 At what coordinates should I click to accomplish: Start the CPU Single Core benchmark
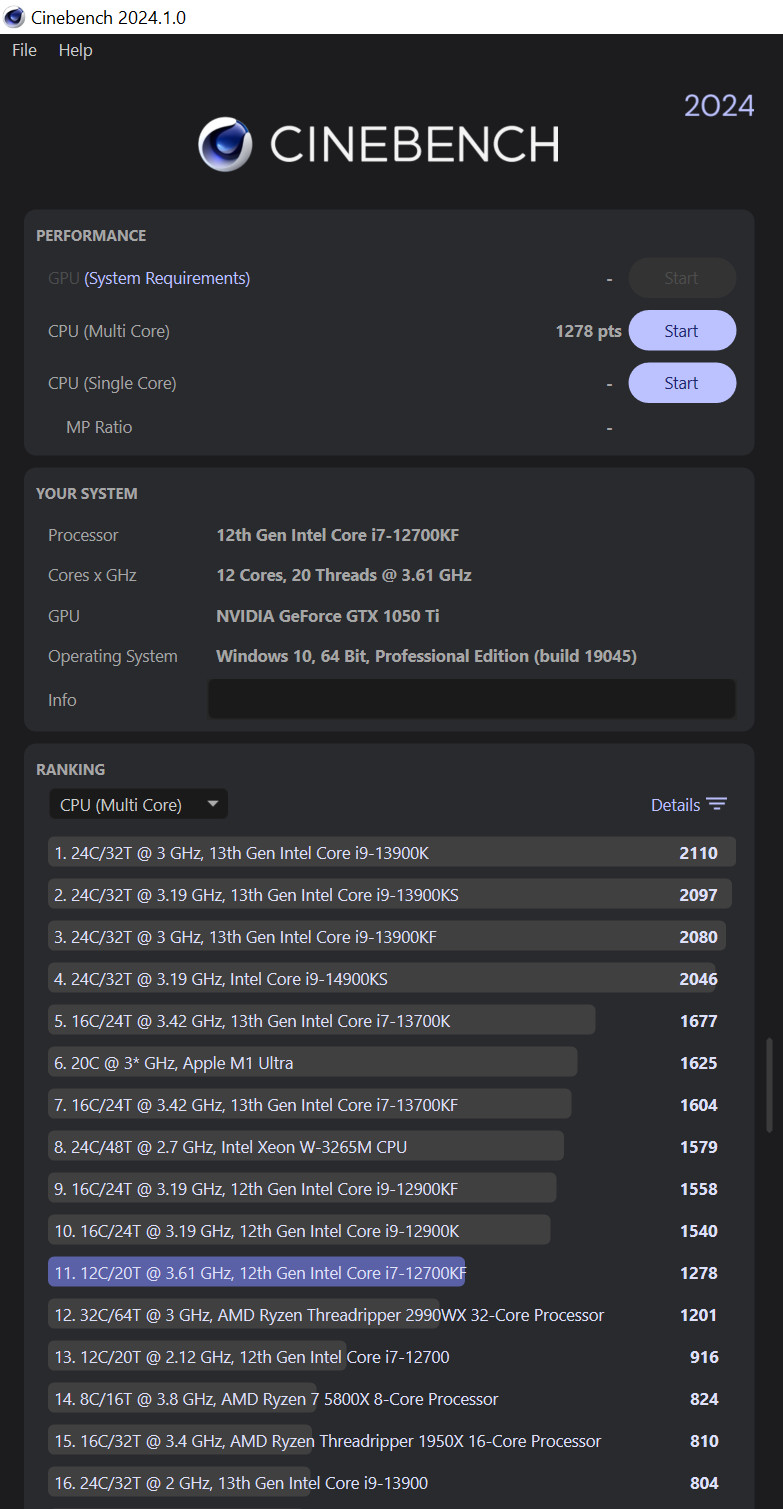pos(681,383)
